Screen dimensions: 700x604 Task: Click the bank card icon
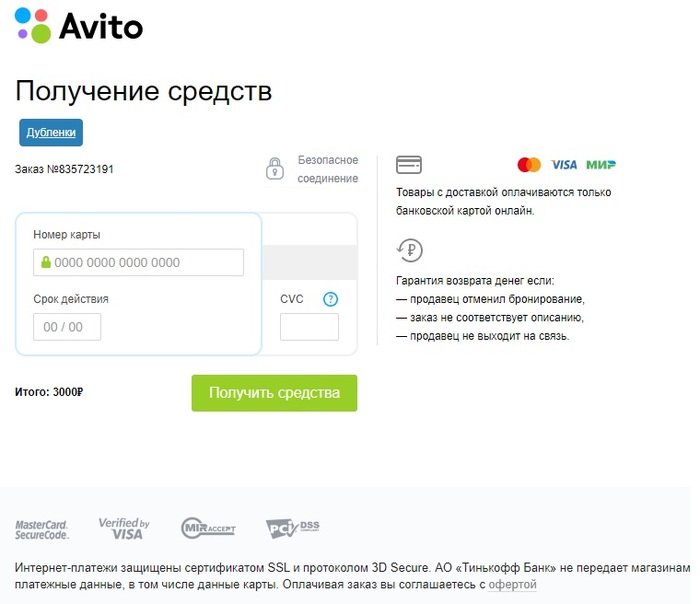pyautogui.click(x=408, y=165)
